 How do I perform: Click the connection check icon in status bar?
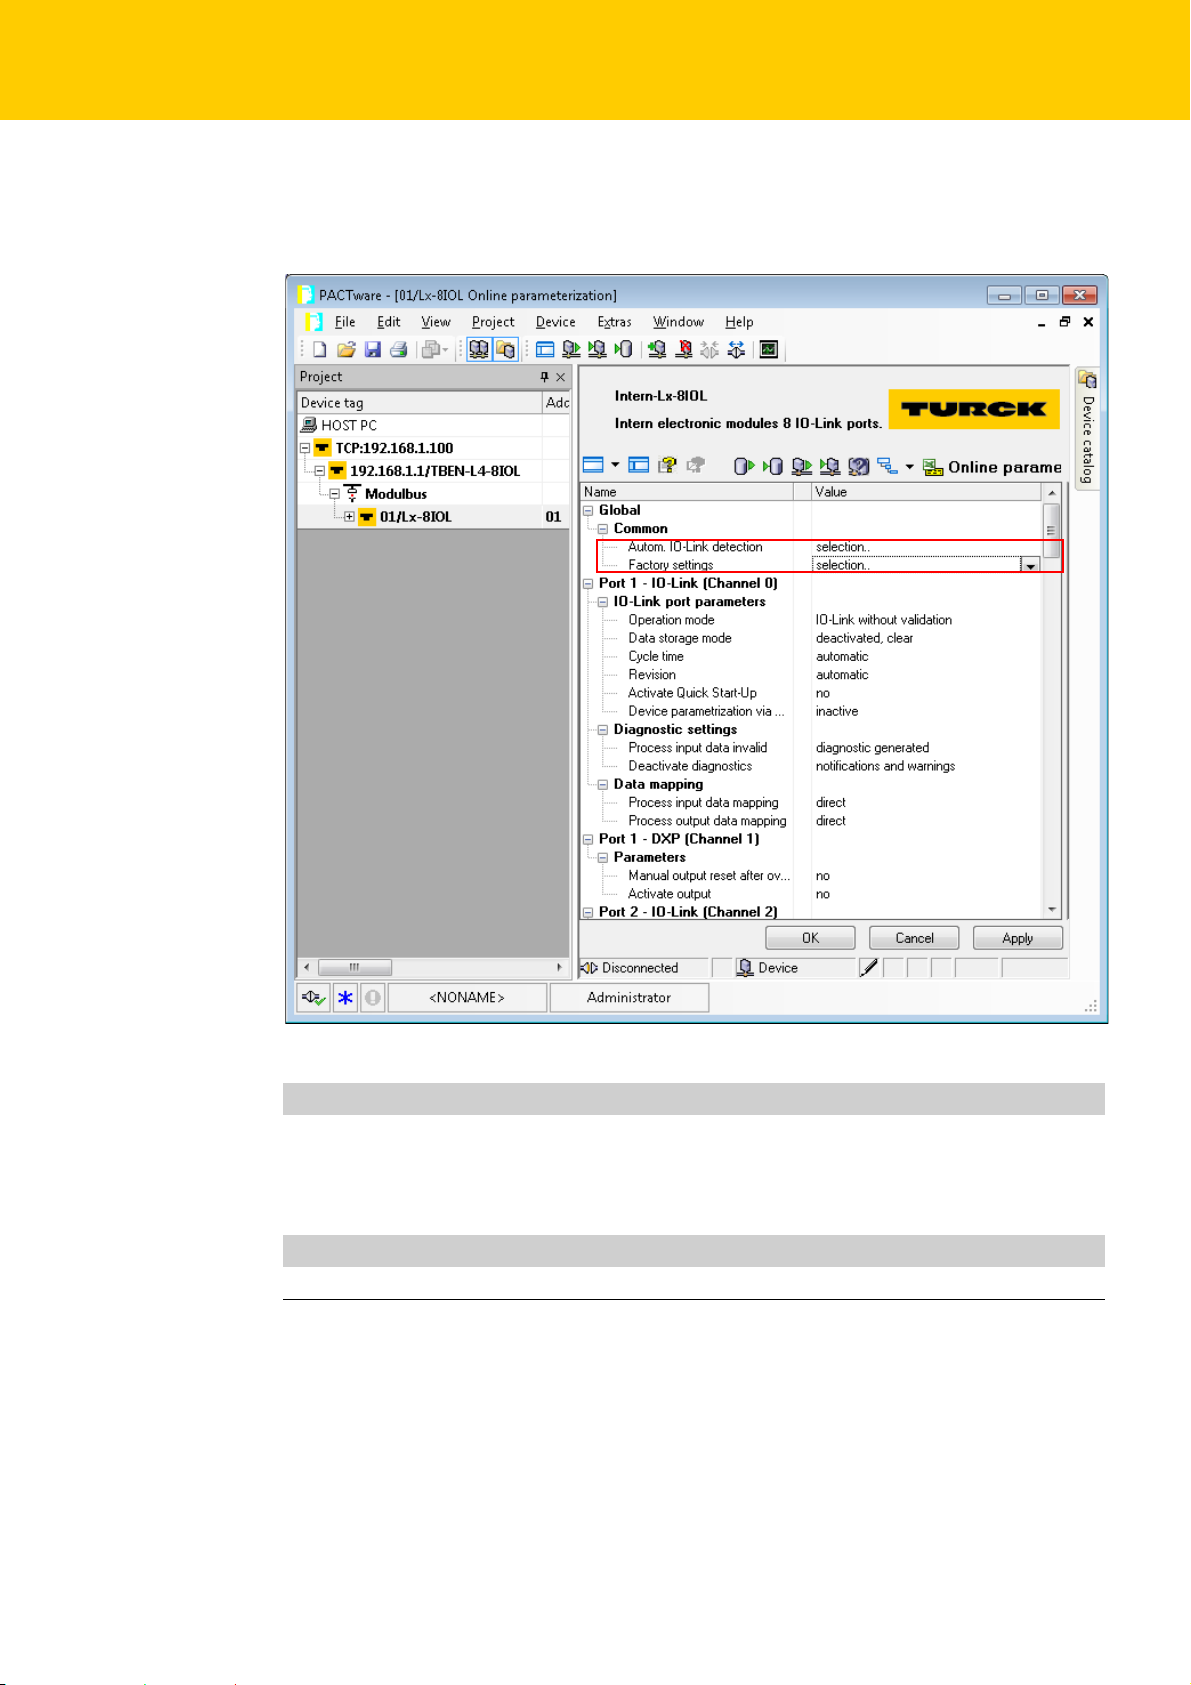tap(314, 997)
